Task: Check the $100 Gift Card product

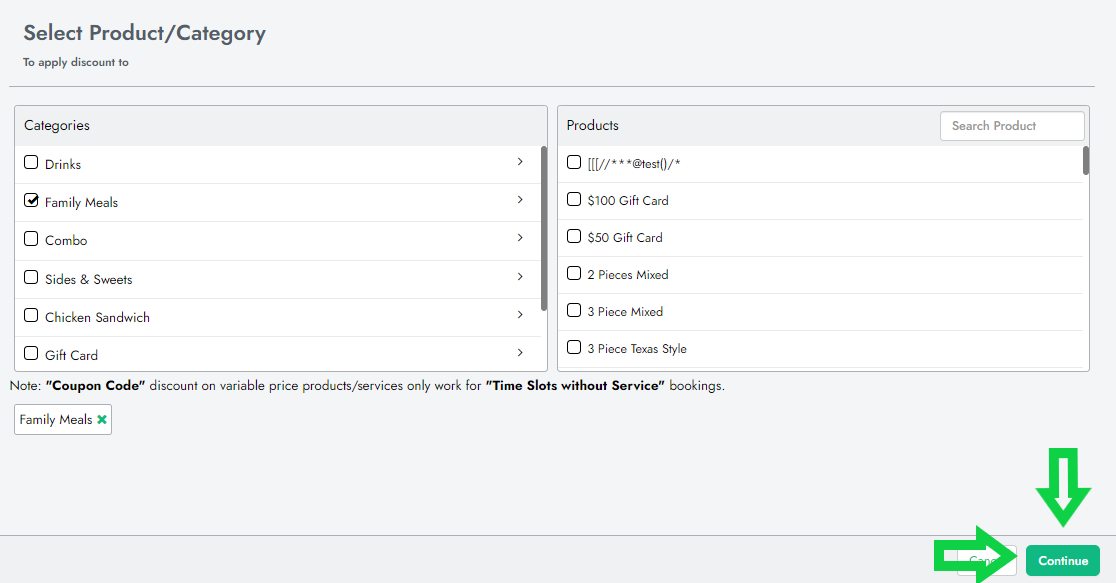Action: 574,200
